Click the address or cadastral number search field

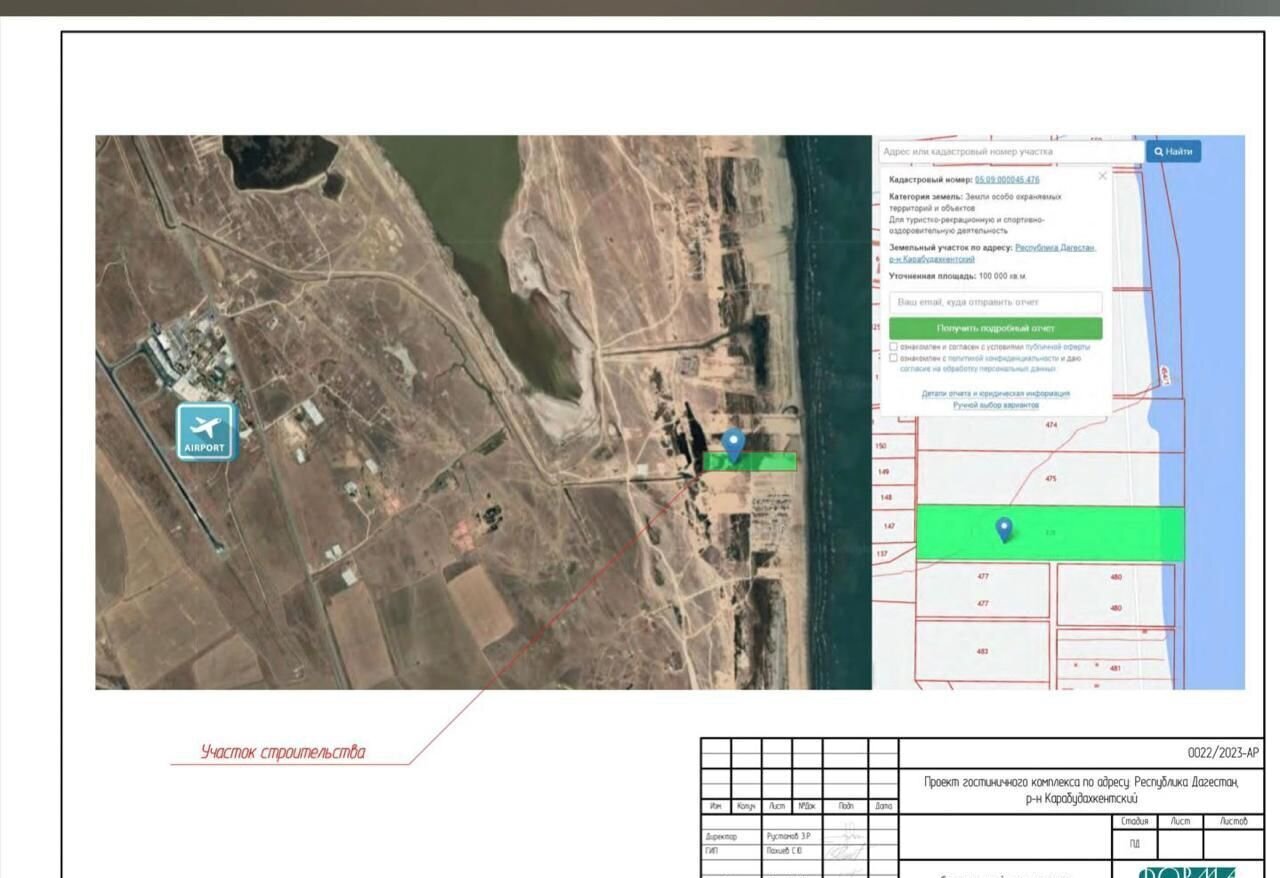click(x=1010, y=152)
